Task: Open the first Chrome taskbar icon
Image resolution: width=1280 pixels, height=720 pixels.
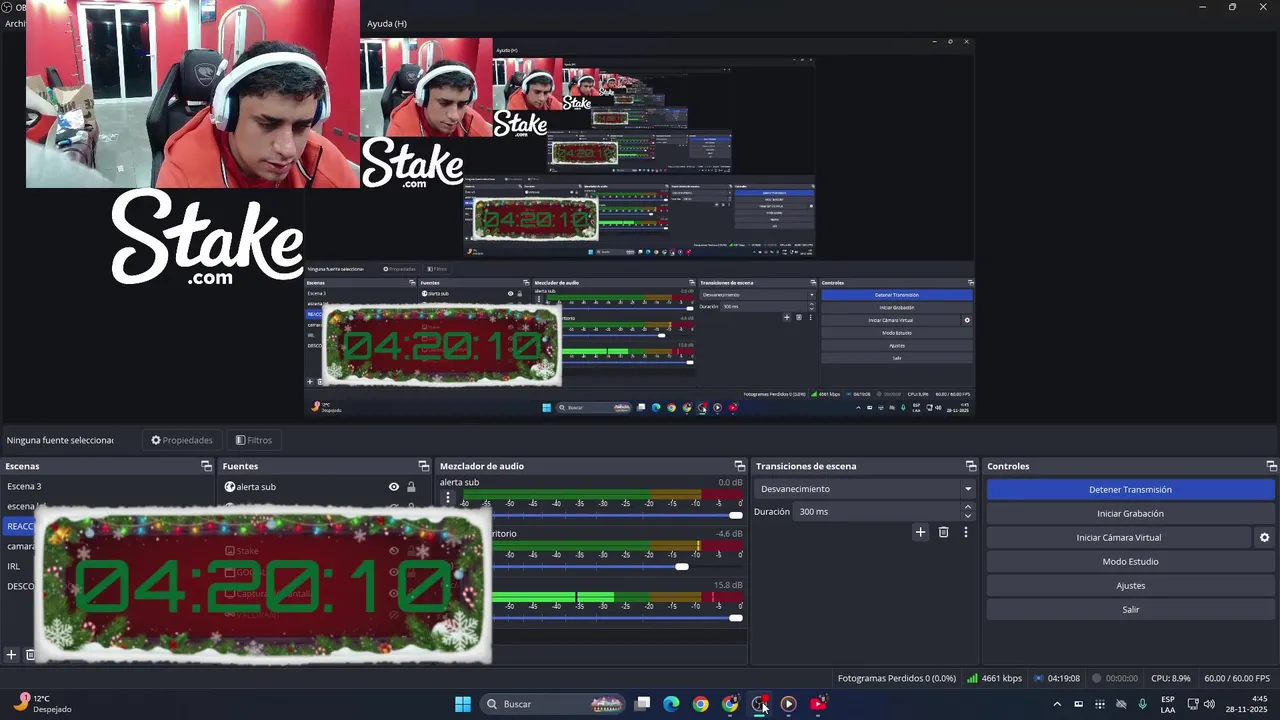Action: (x=700, y=704)
